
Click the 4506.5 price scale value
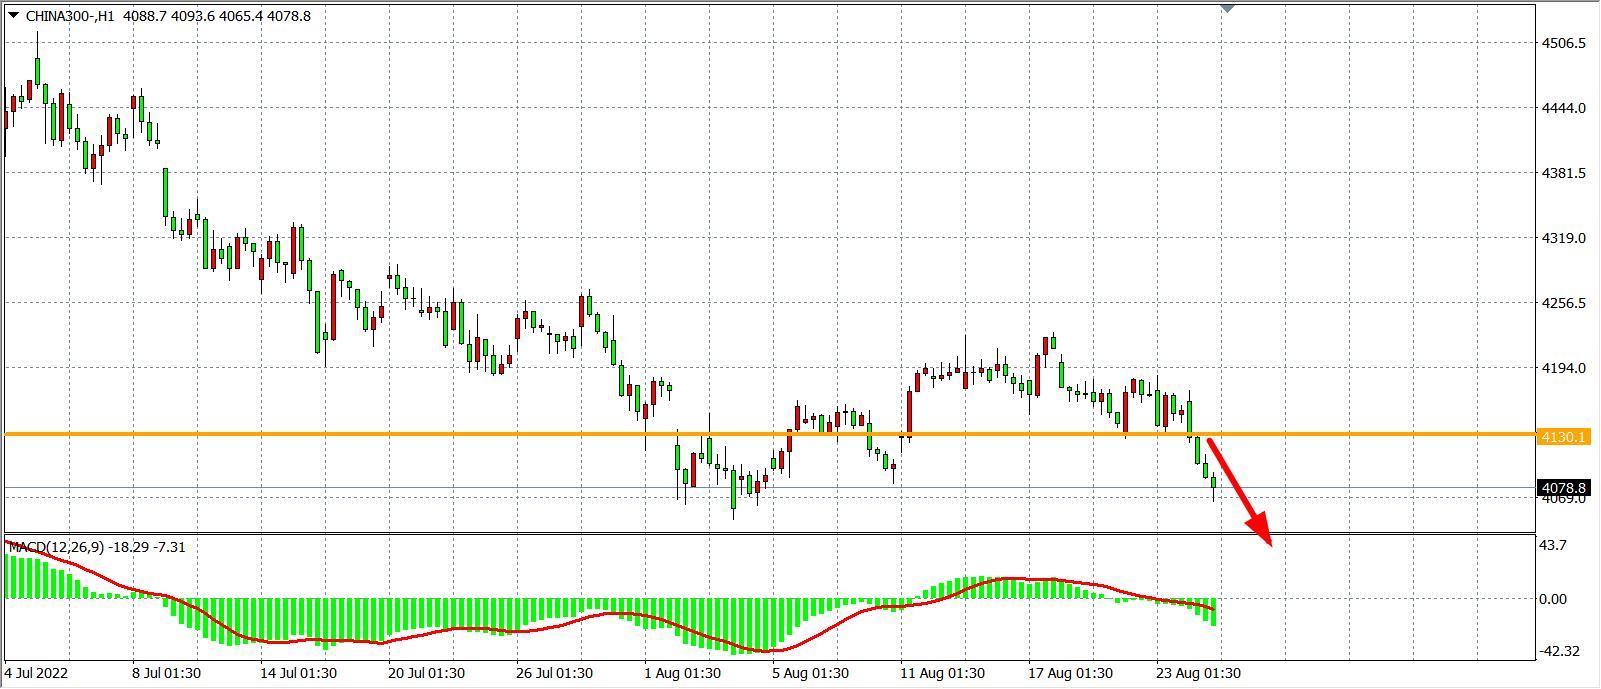click(x=1564, y=44)
